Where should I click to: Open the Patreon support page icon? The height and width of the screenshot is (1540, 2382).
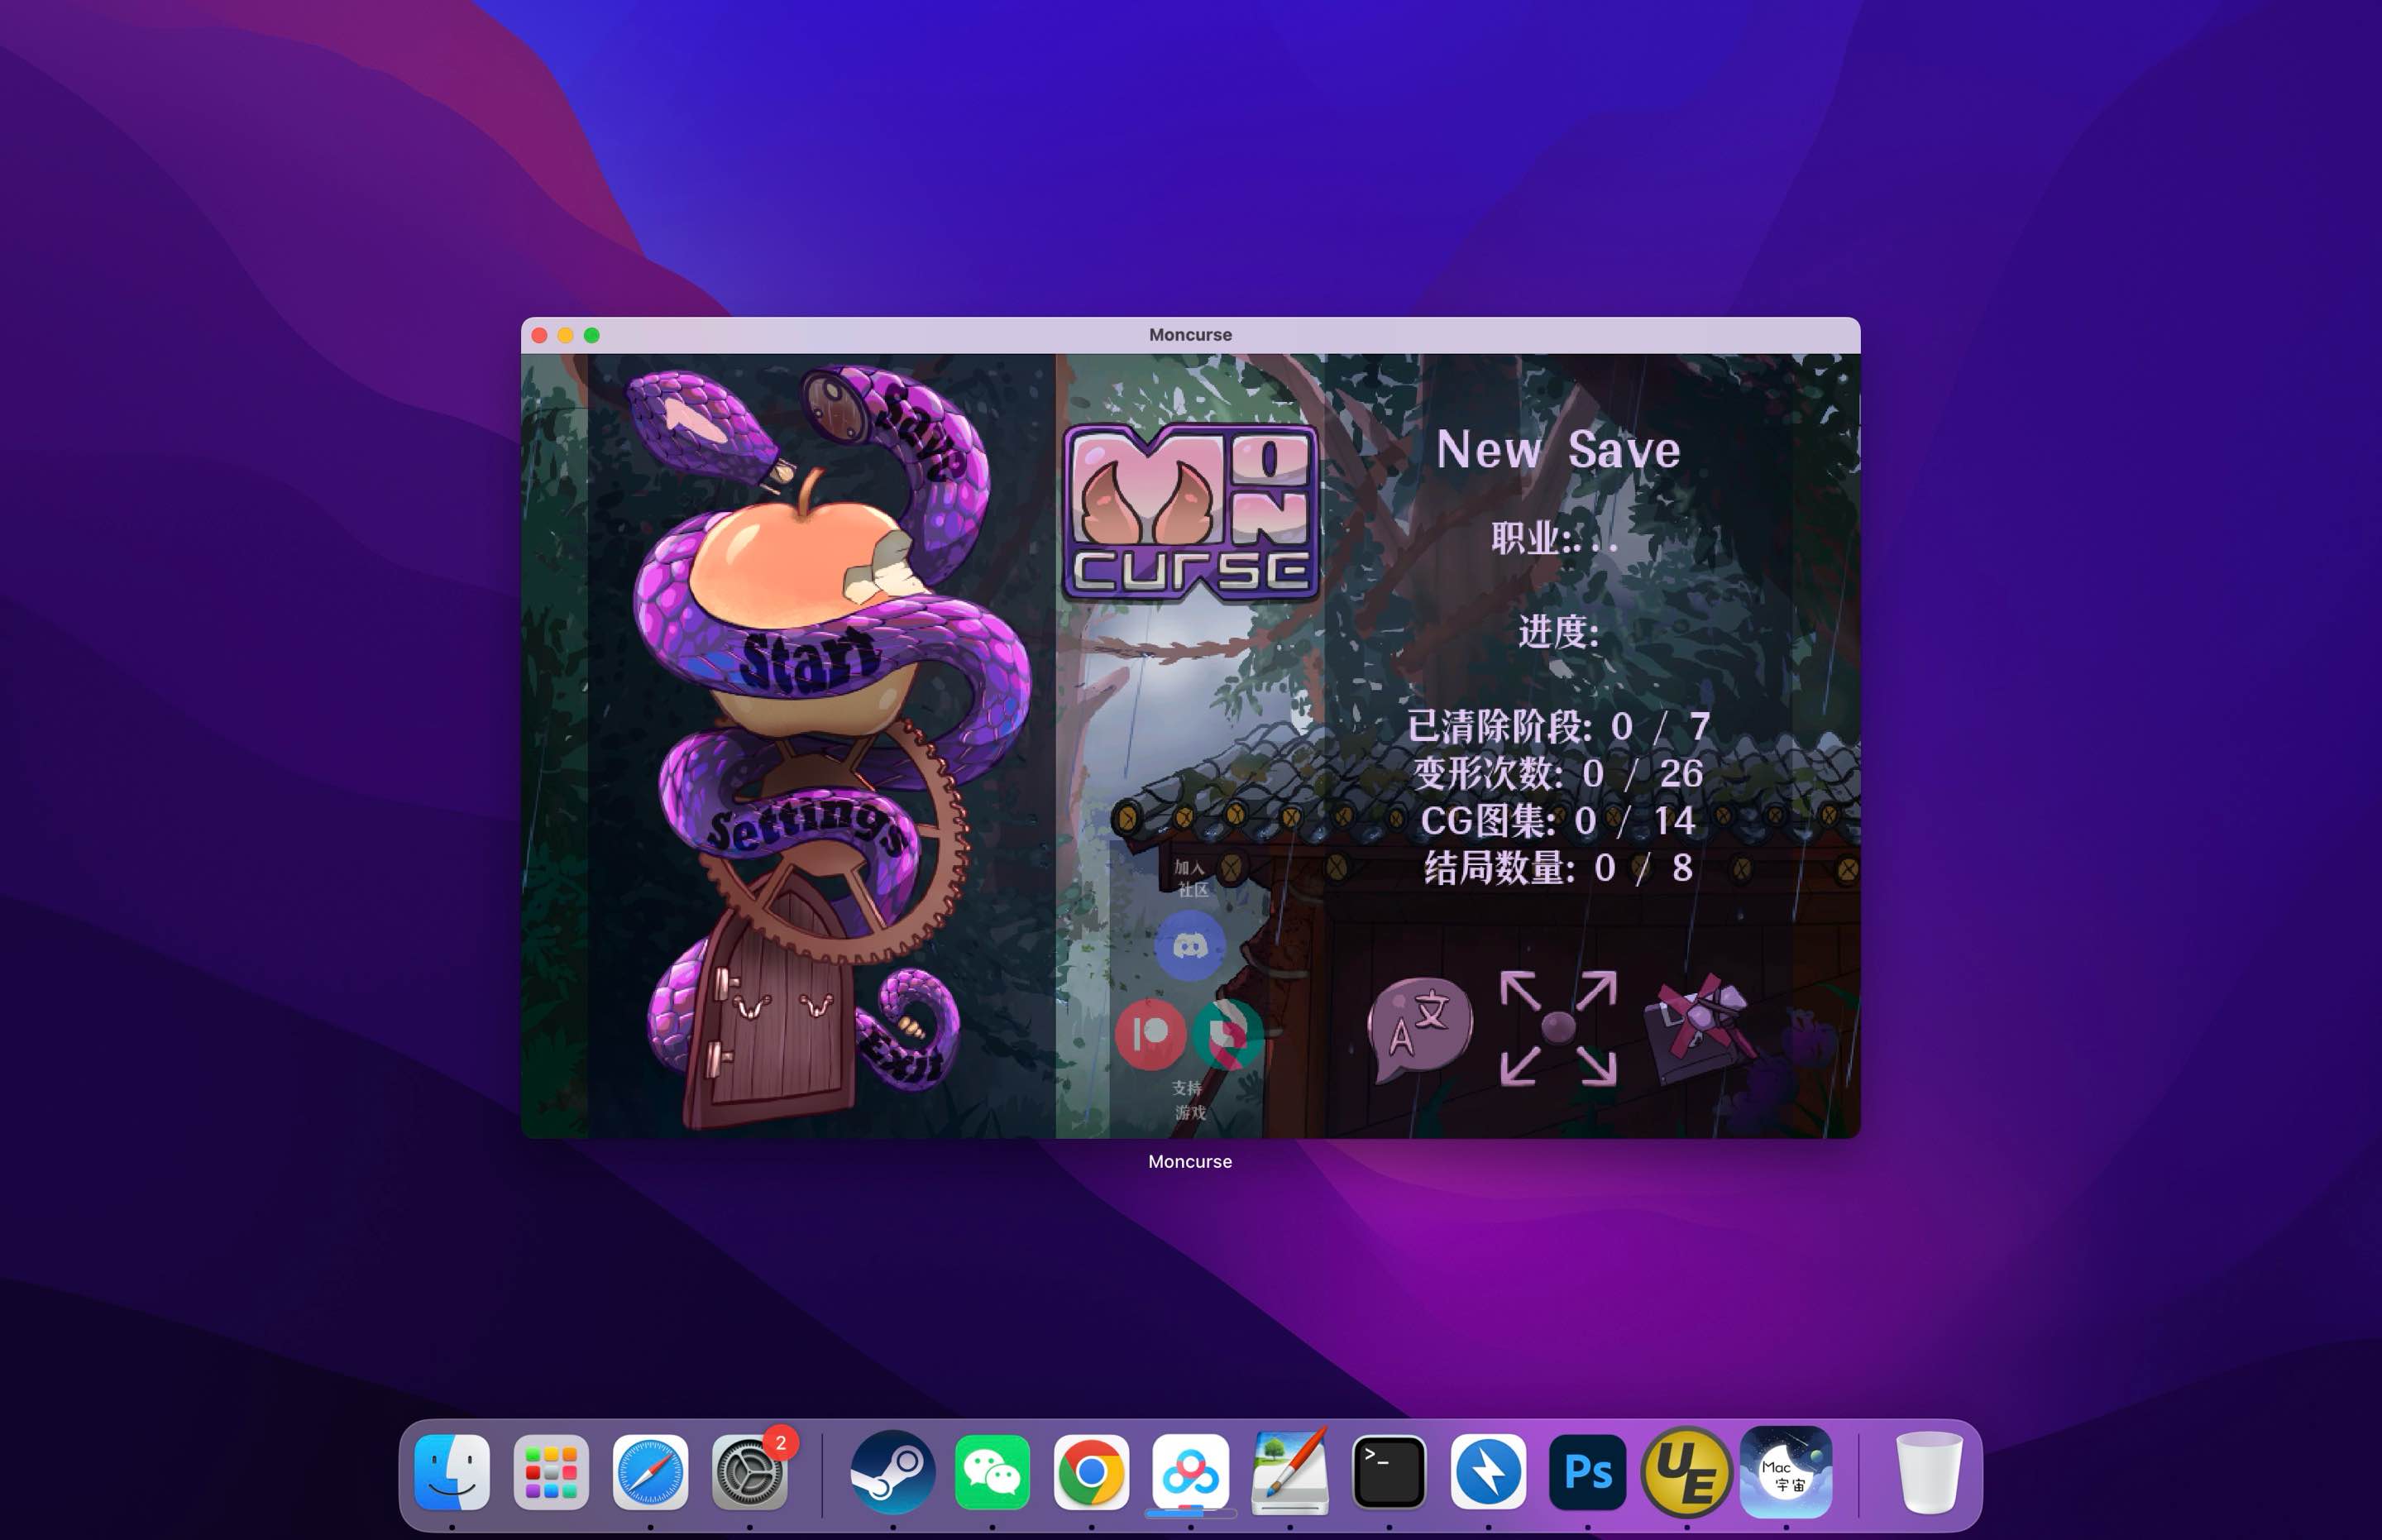[x=1150, y=1036]
